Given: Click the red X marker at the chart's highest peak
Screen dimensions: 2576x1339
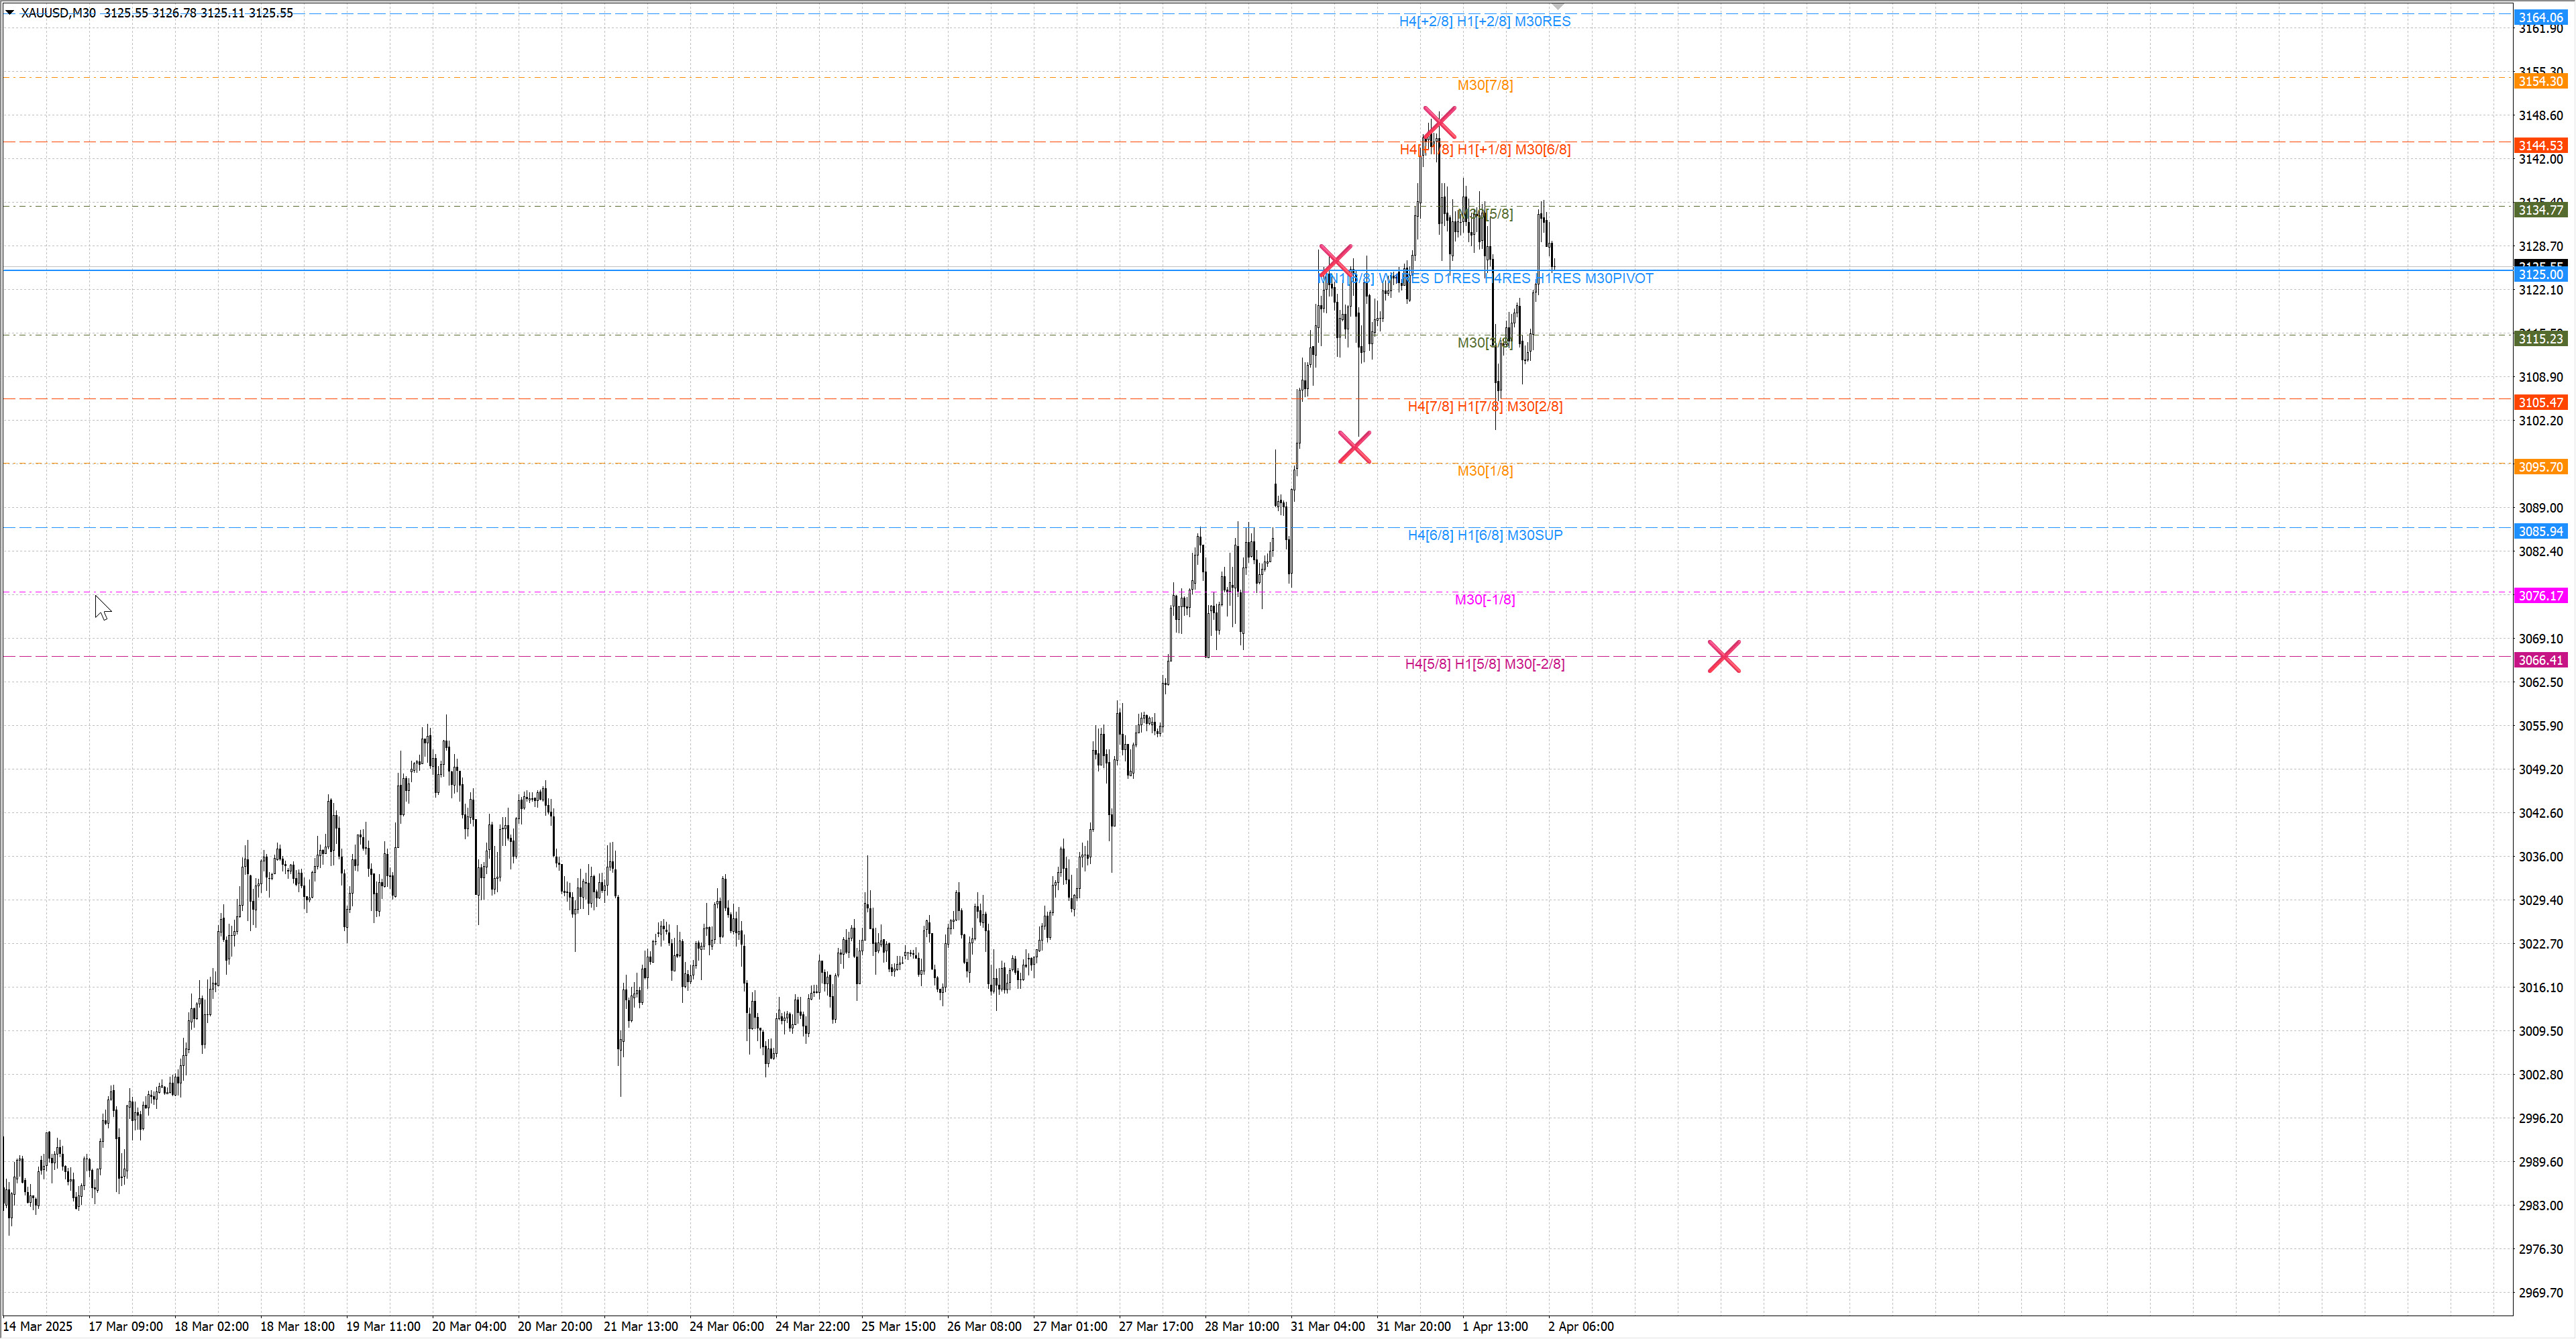Looking at the screenshot, I should click(x=1439, y=123).
